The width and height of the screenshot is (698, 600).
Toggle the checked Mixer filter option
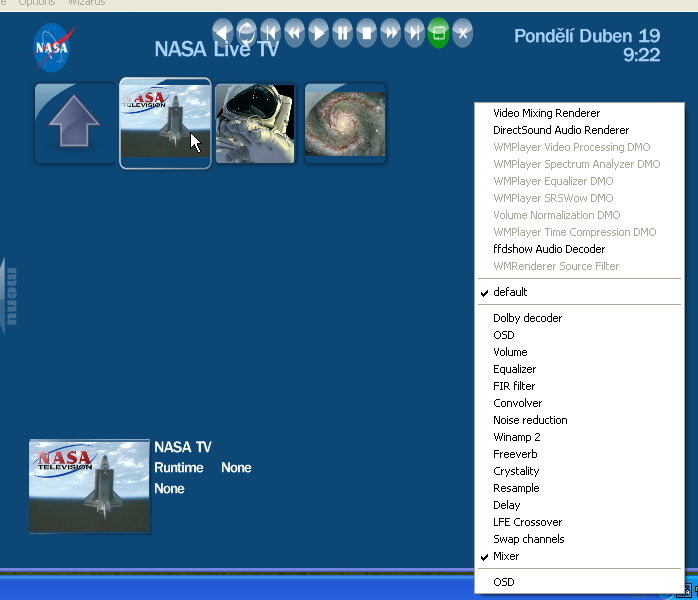pyautogui.click(x=506, y=556)
